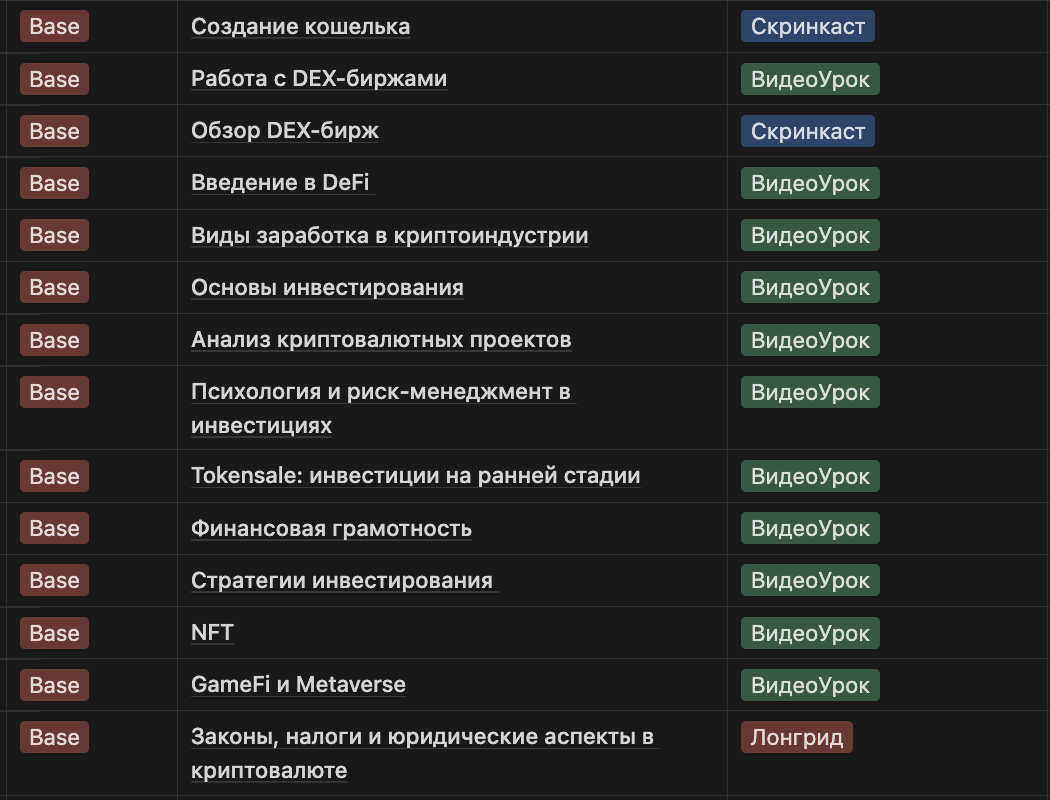Image resolution: width=1050 pixels, height=800 pixels.
Task: Open the "Создание кошелька" page link
Action: (x=300, y=27)
